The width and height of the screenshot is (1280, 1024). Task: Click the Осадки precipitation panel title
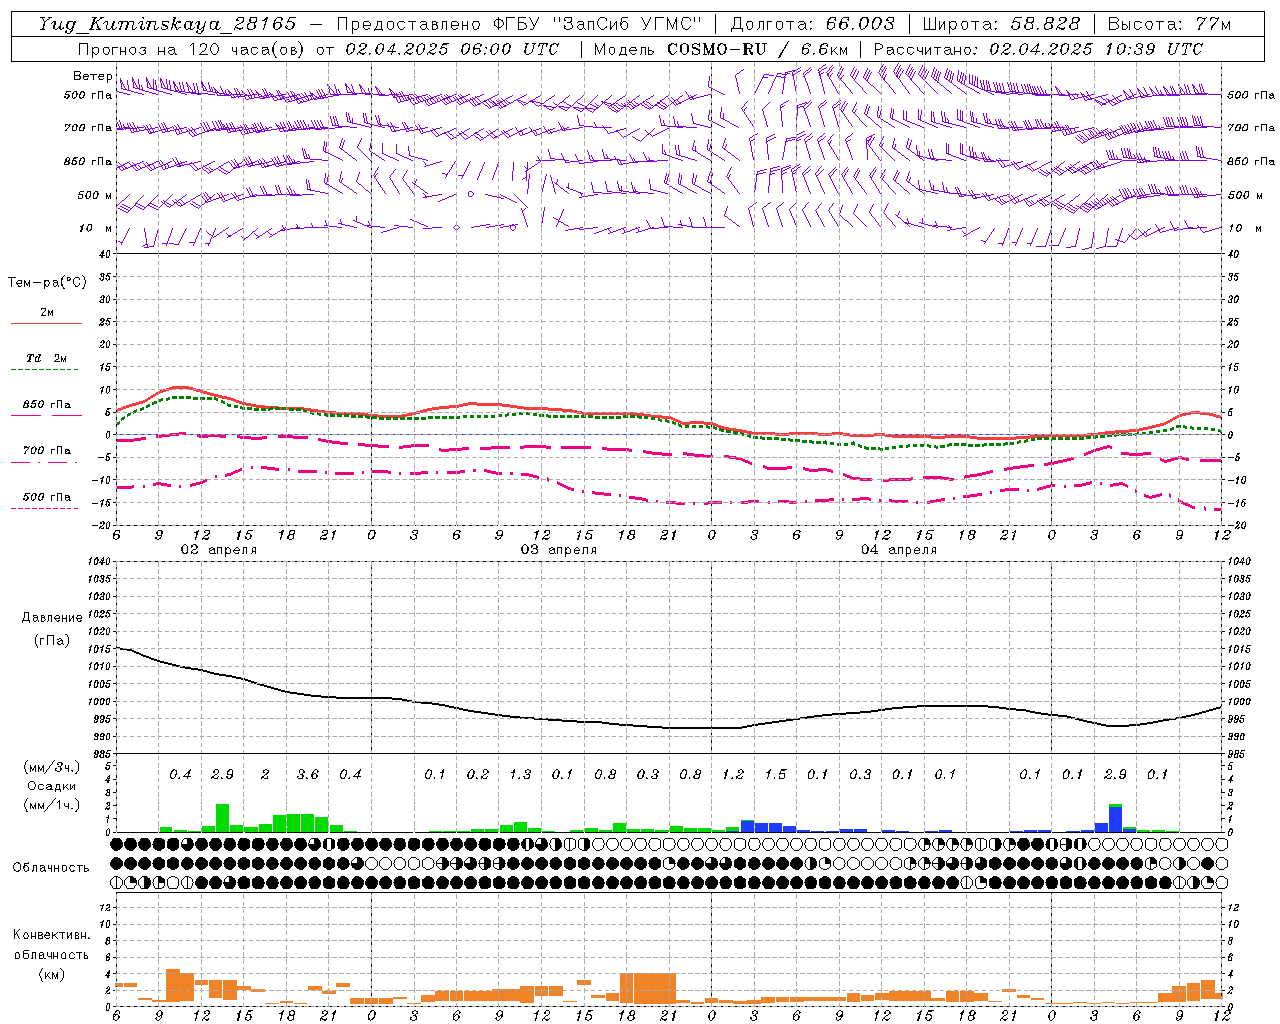click(x=50, y=786)
